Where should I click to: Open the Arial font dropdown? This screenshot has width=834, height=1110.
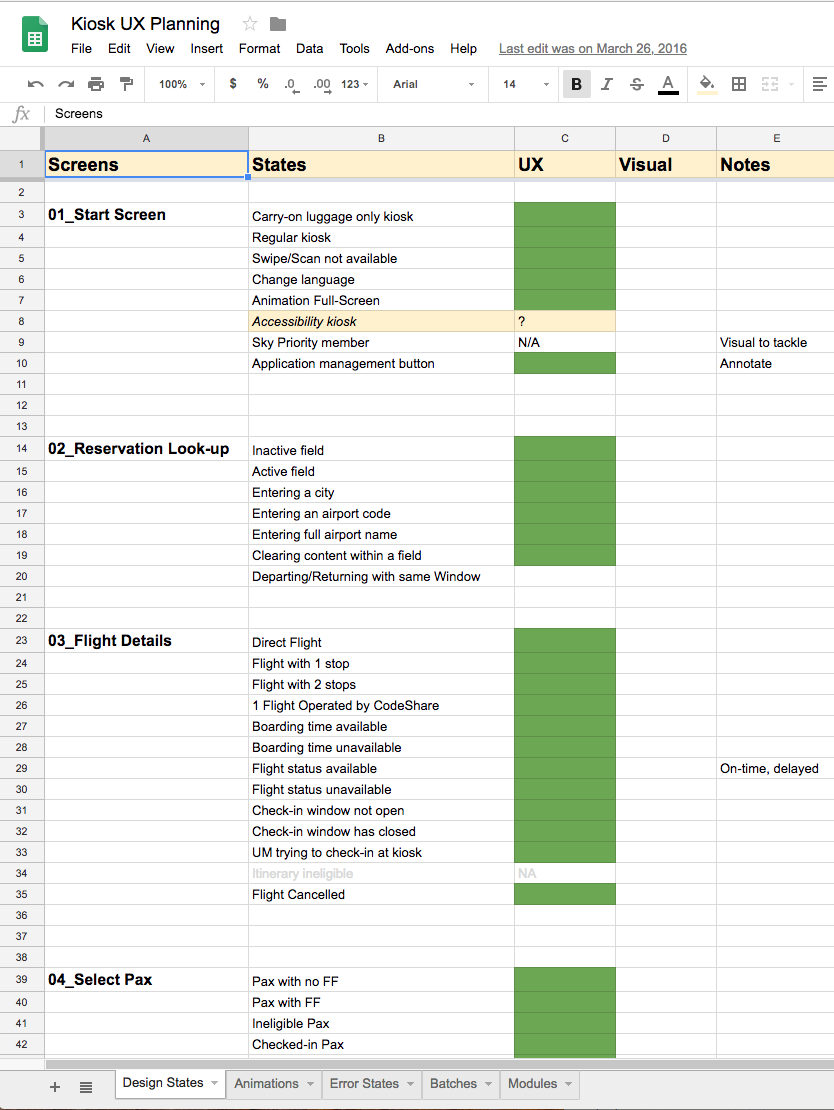(433, 84)
